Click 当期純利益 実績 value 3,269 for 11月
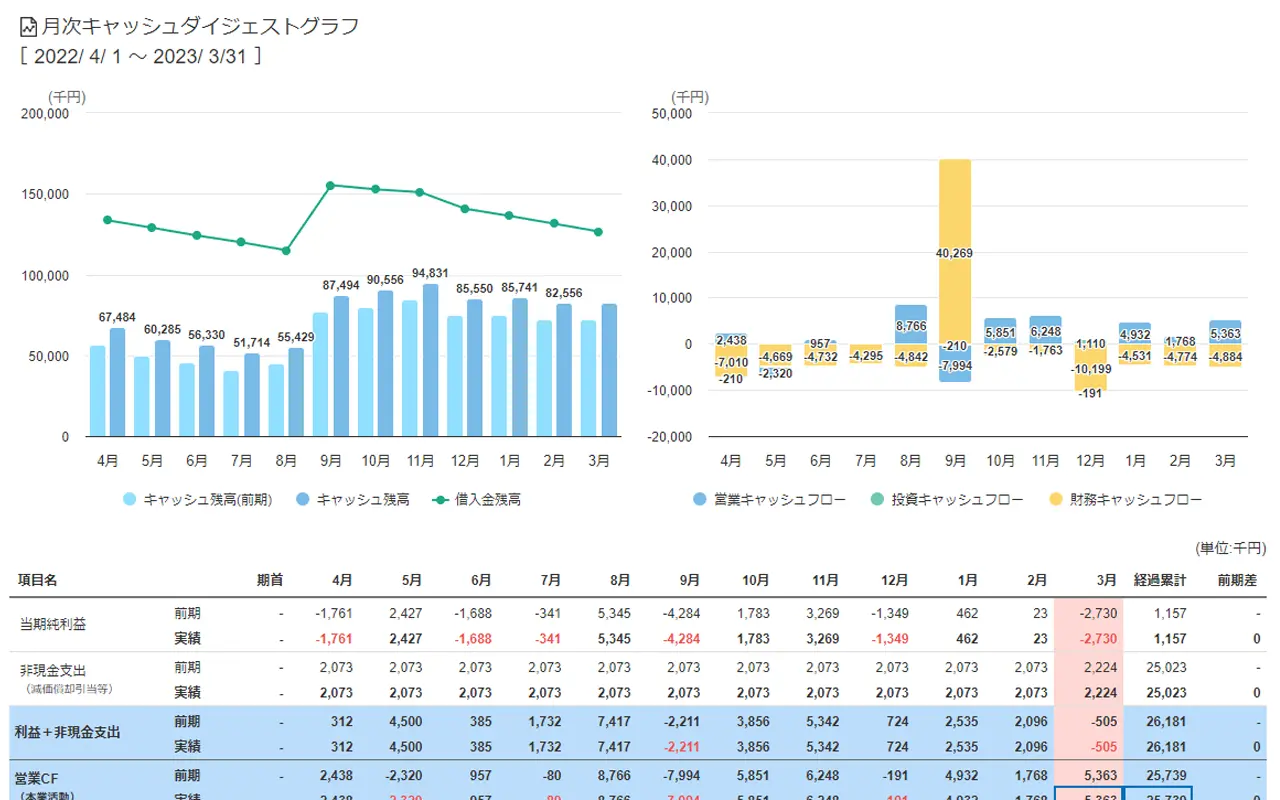 pos(822,638)
